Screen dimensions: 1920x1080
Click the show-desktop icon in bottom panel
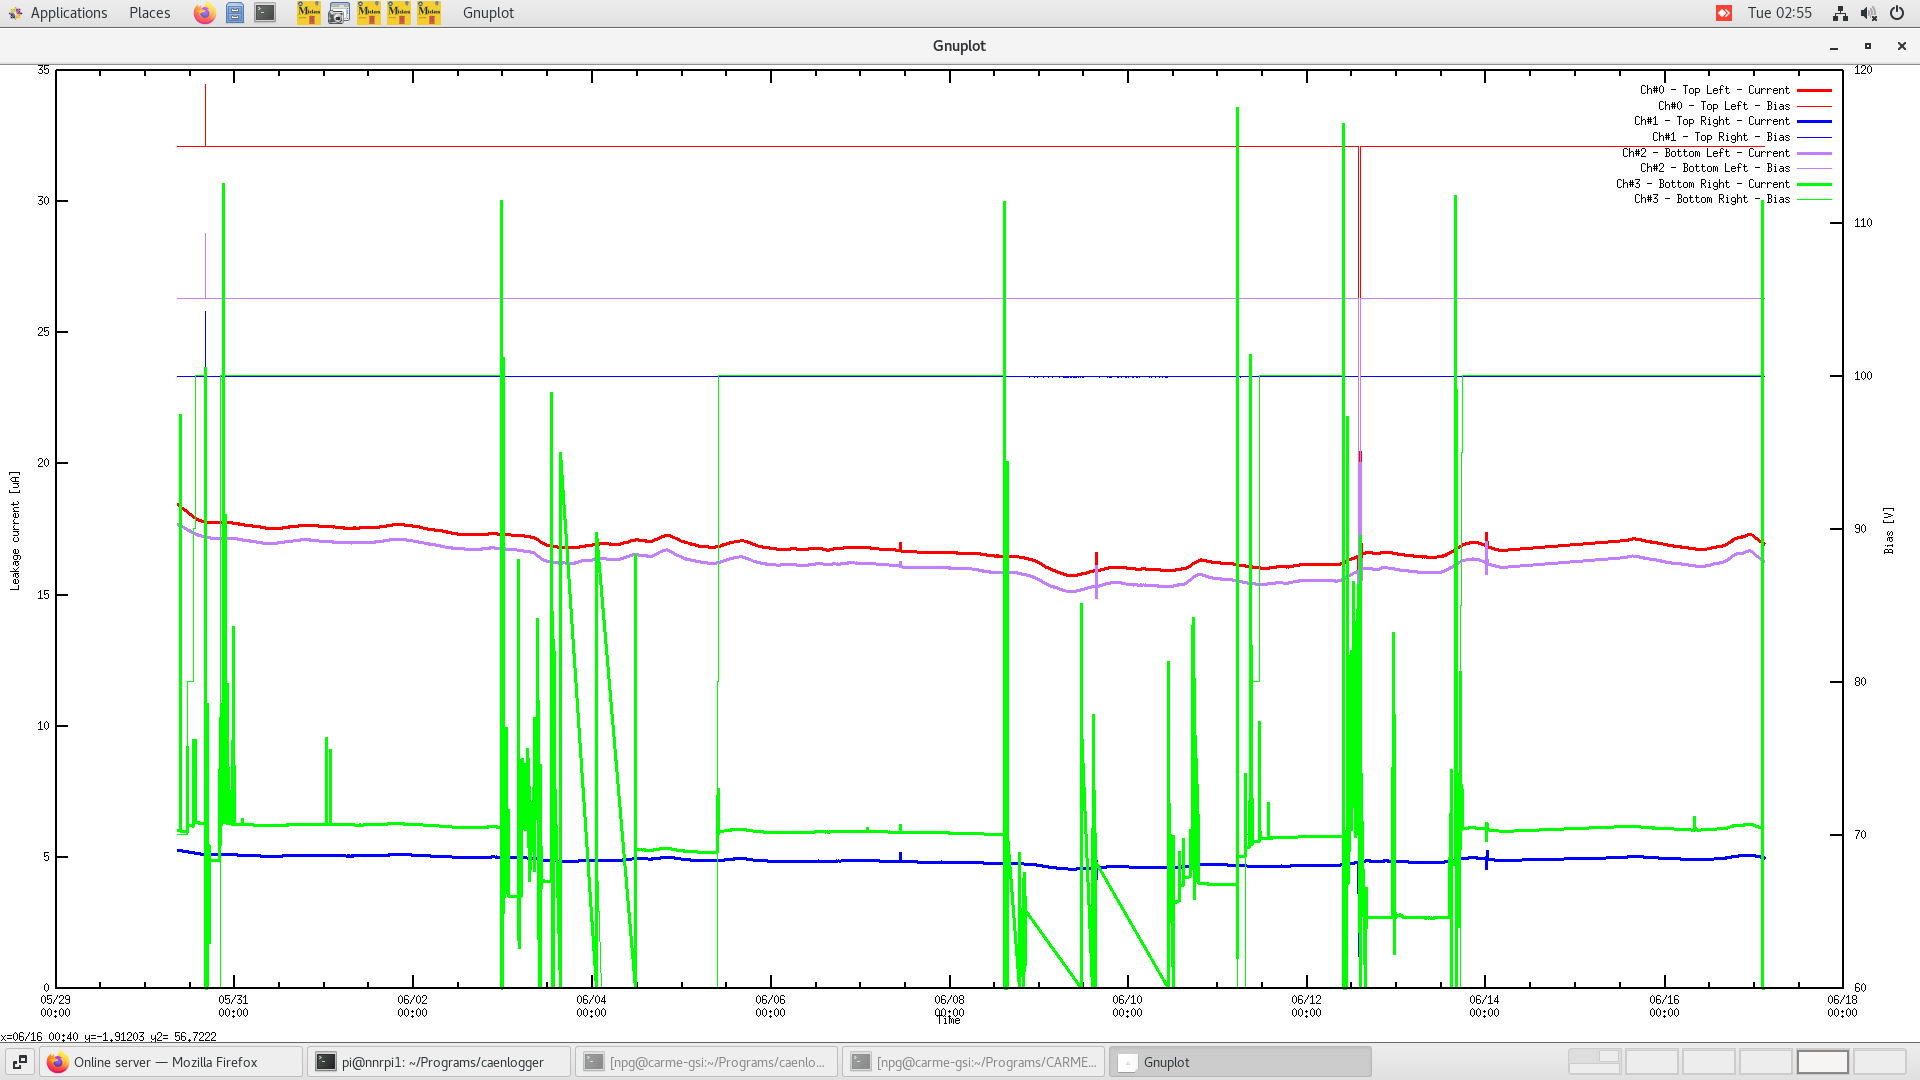pos(19,1062)
